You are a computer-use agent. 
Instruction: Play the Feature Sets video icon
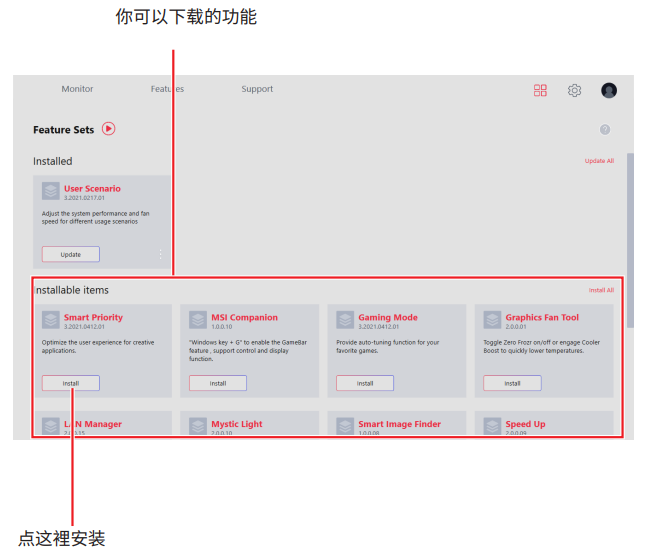tap(109, 129)
